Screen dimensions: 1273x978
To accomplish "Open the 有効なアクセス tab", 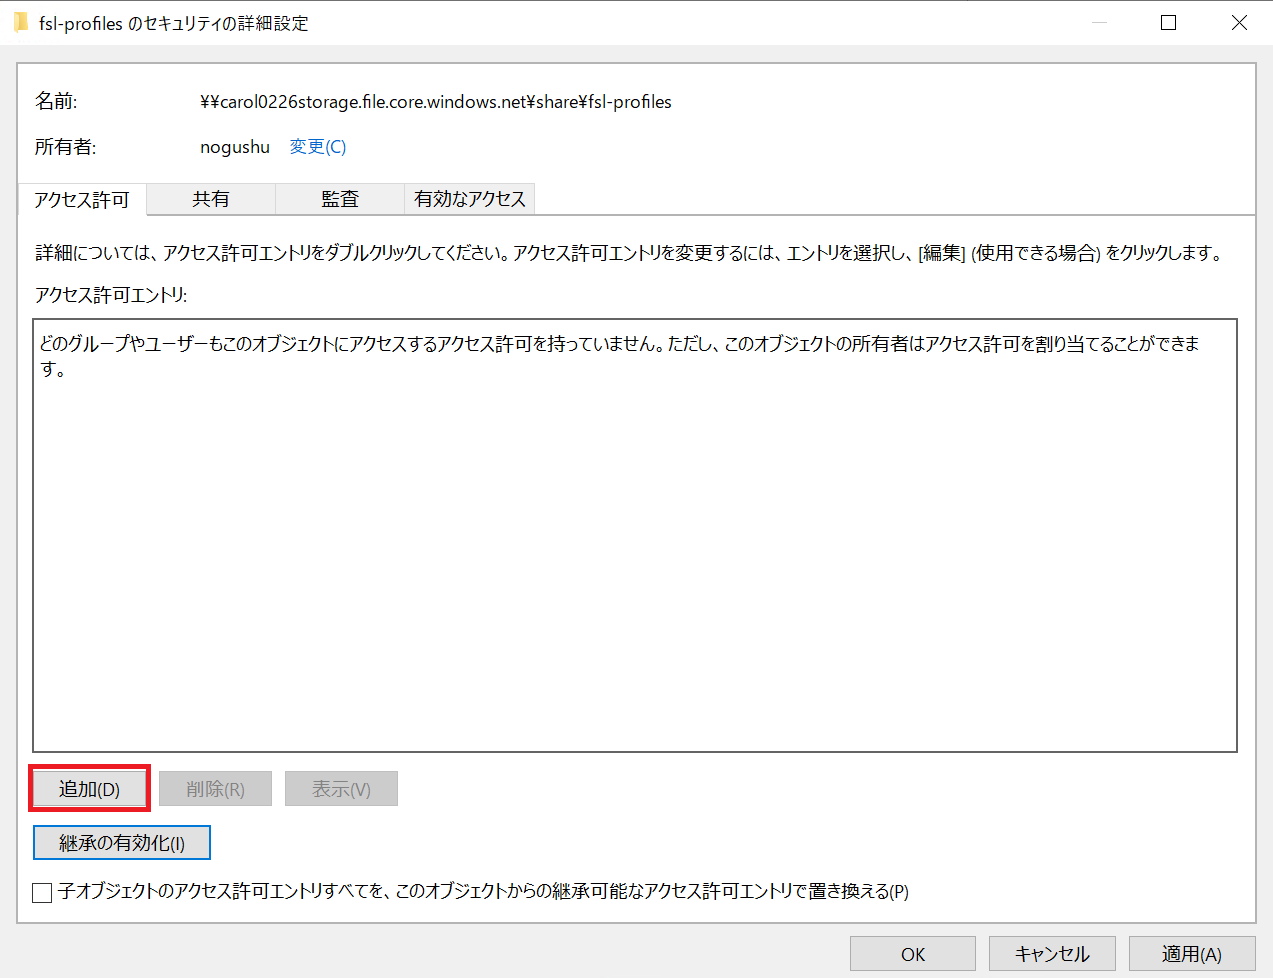I will click(470, 199).
